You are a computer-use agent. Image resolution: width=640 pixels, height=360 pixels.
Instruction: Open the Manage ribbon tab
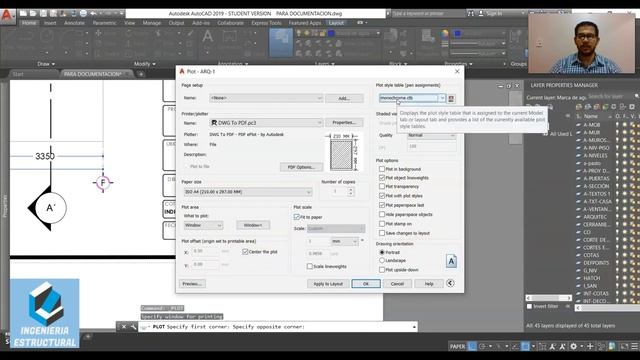point(151,23)
